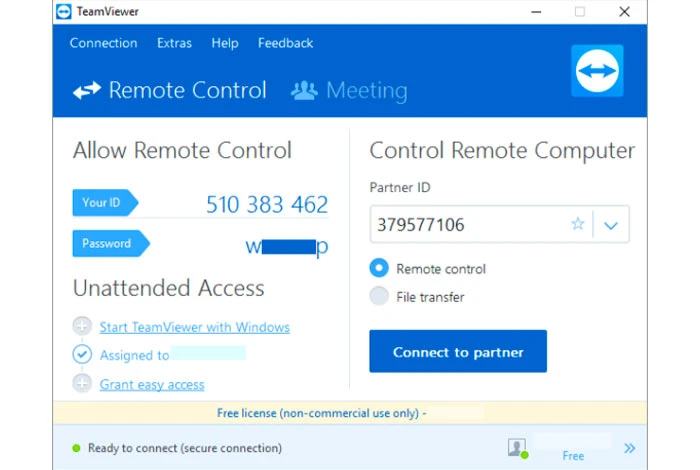Image resolution: width=700 pixels, height=470 pixels.
Task: Switch to the Remote Control tab
Action: (x=170, y=90)
